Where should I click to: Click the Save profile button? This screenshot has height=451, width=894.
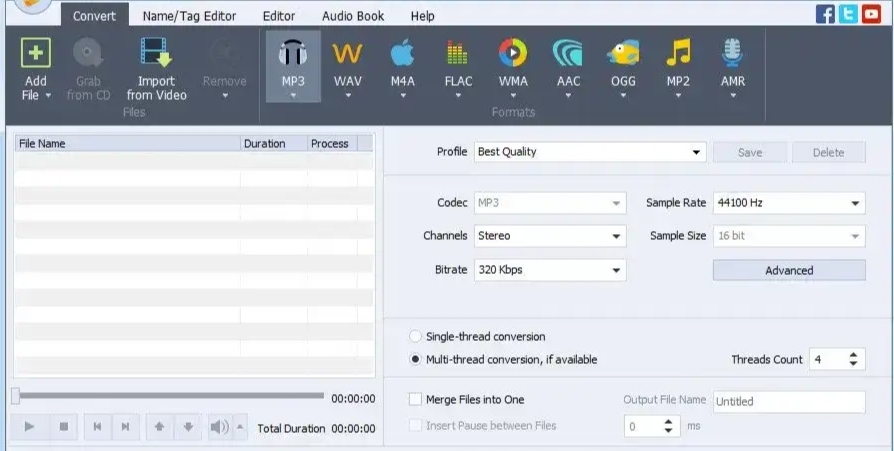pos(750,152)
